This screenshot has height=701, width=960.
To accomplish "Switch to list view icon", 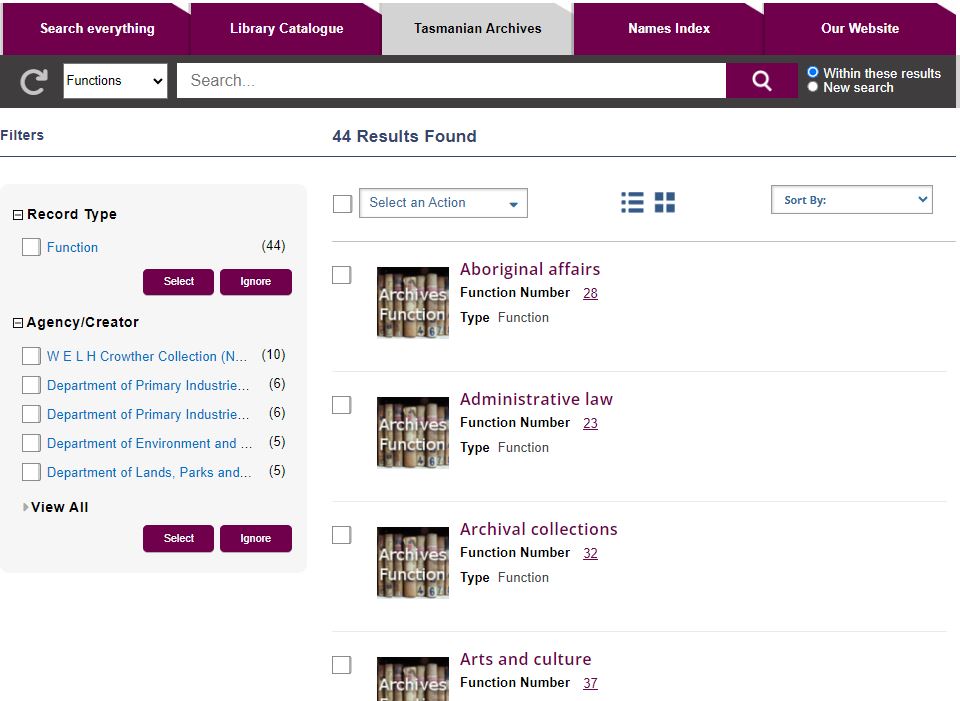I will (x=632, y=203).
